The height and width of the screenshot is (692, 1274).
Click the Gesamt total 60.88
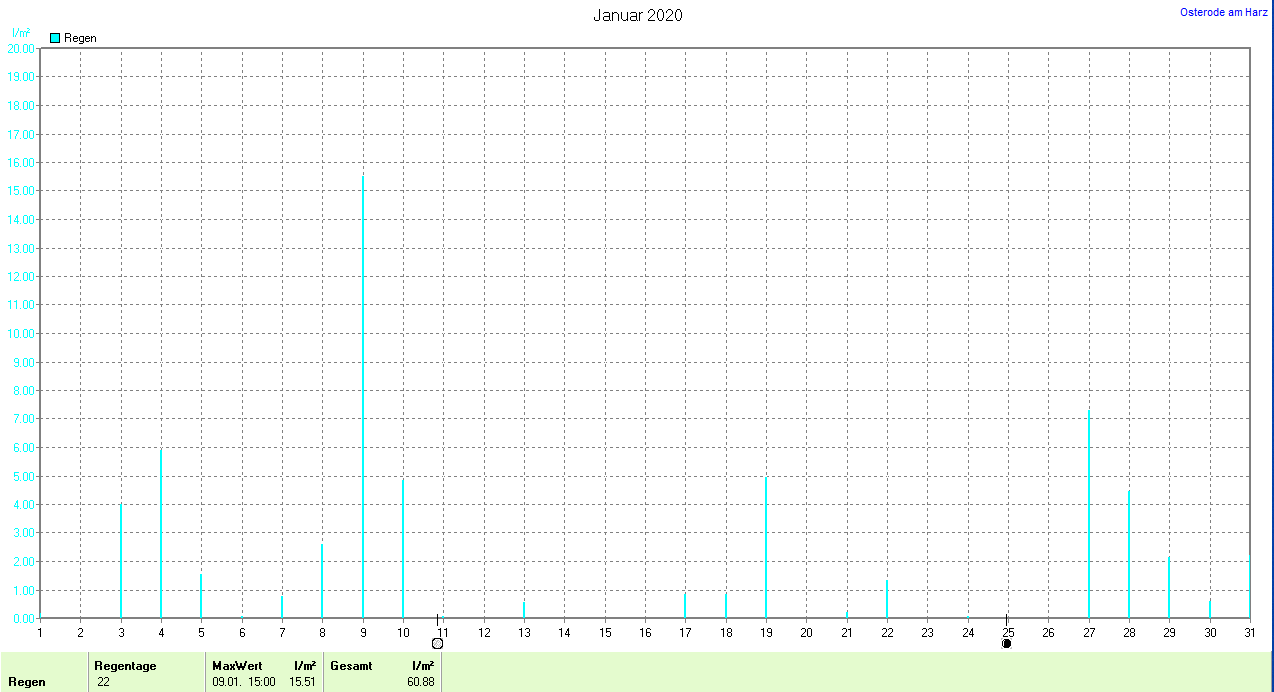tap(420, 682)
